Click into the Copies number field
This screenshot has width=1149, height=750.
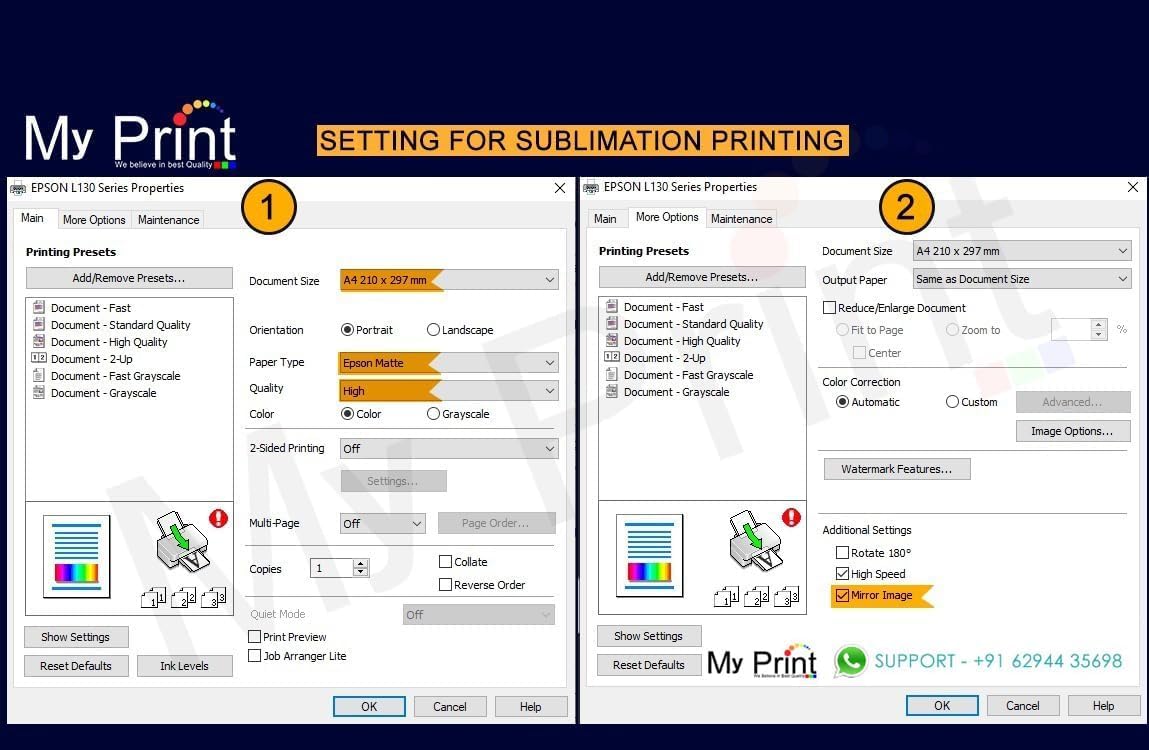coord(331,567)
